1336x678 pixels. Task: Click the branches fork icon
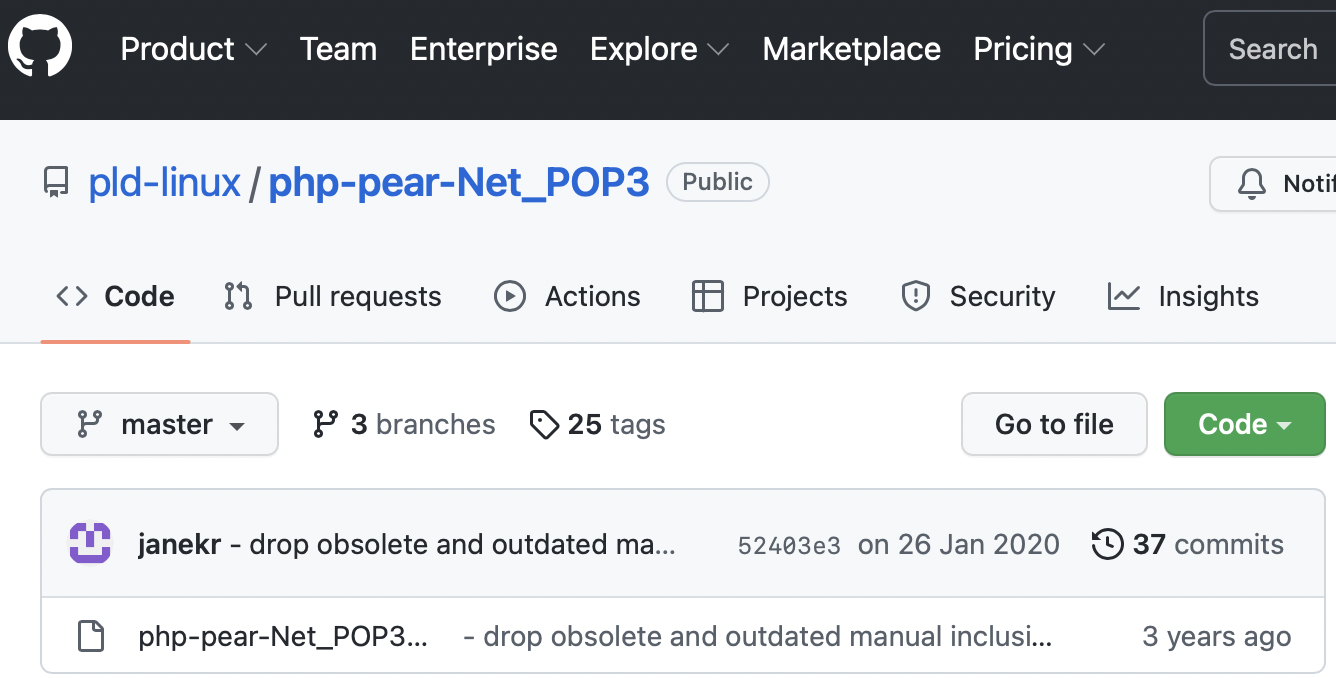pyautogui.click(x=325, y=425)
